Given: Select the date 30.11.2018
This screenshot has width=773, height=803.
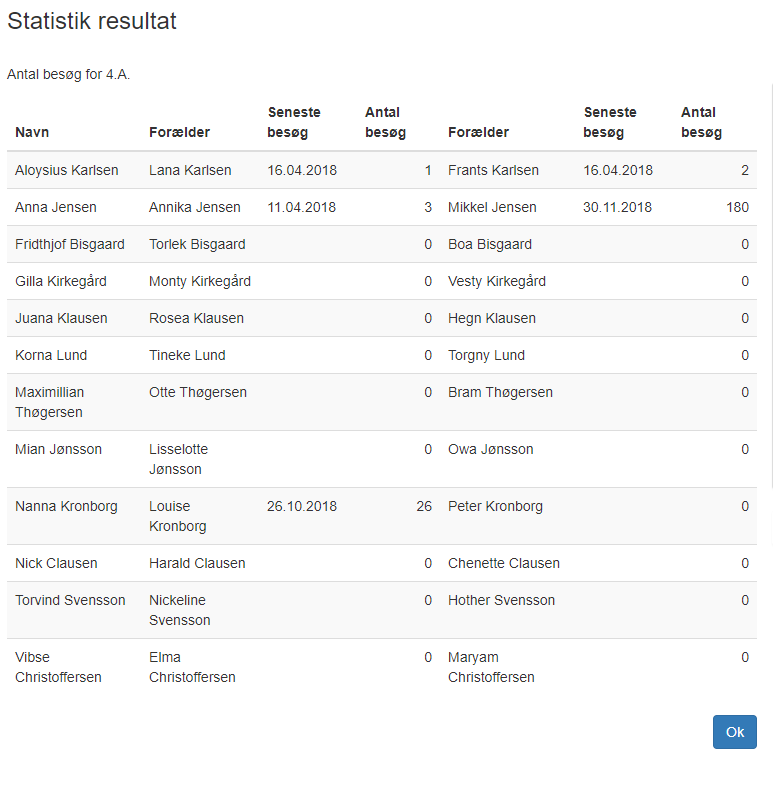Looking at the screenshot, I should [617, 207].
